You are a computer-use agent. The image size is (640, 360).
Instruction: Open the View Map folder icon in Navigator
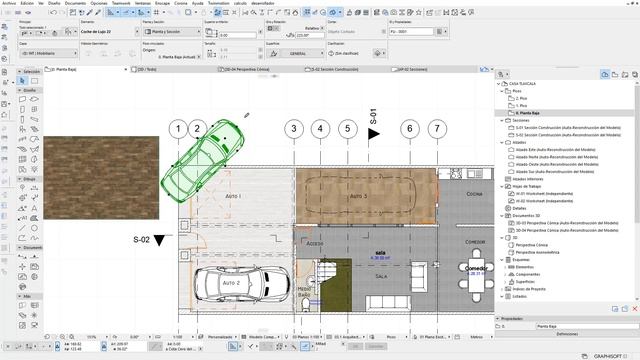615,74
